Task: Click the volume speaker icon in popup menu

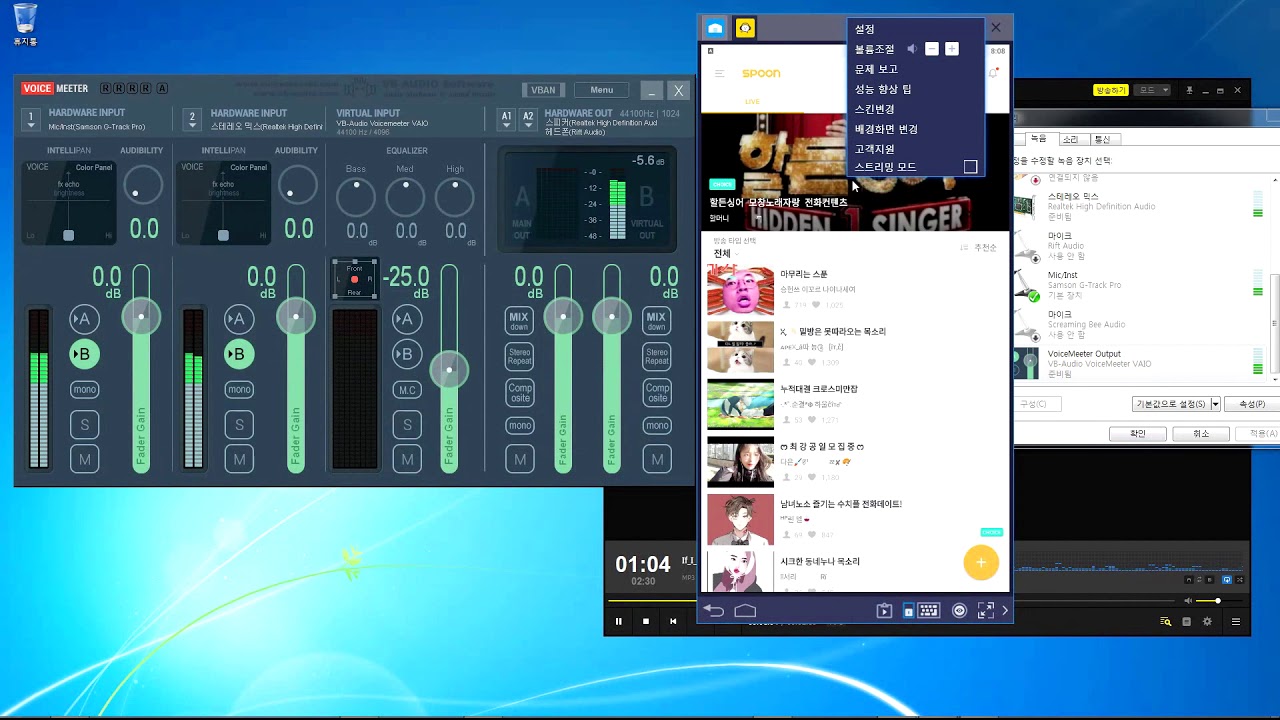Action: coord(911,49)
